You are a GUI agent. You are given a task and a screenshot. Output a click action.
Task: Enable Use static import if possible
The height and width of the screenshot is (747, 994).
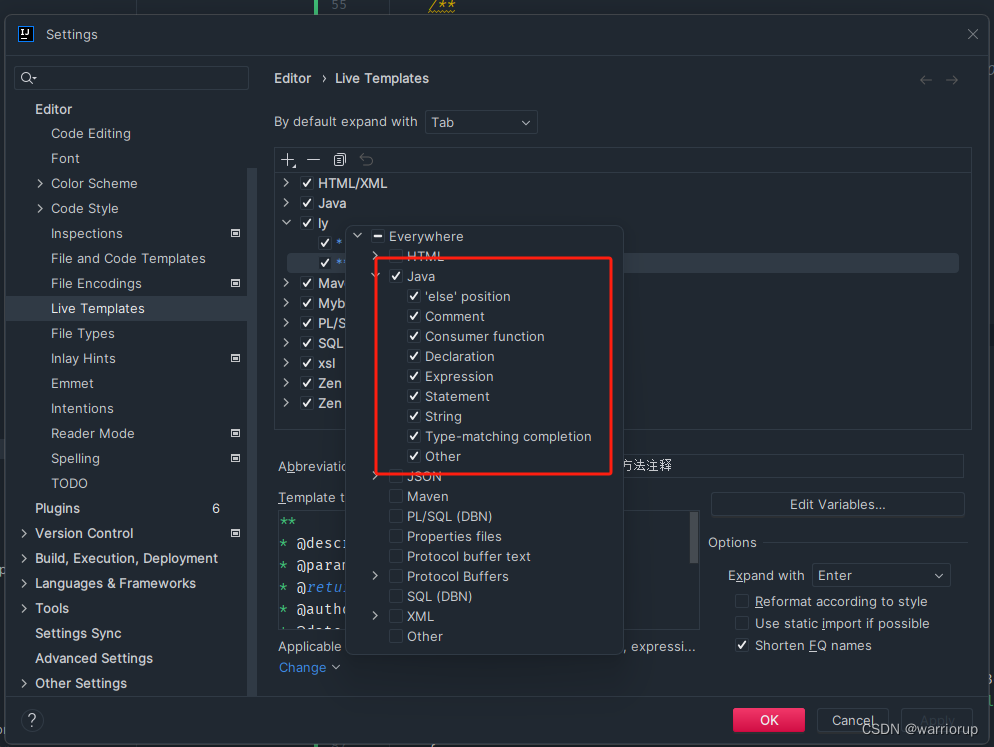[742, 623]
